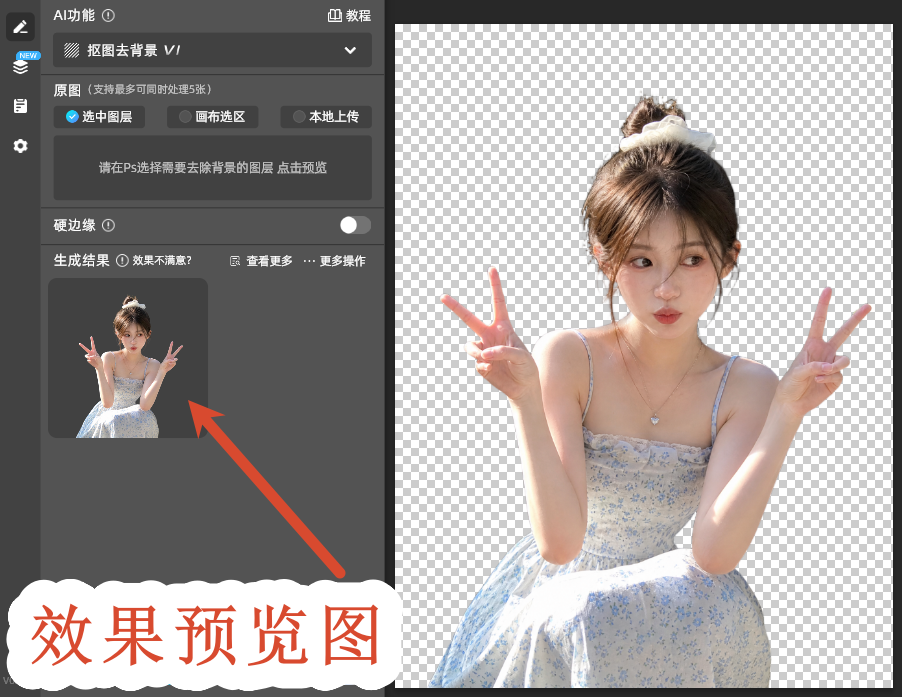Click the book icon next to 教程
The image size is (902, 697).
pyautogui.click(x=334, y=16)
